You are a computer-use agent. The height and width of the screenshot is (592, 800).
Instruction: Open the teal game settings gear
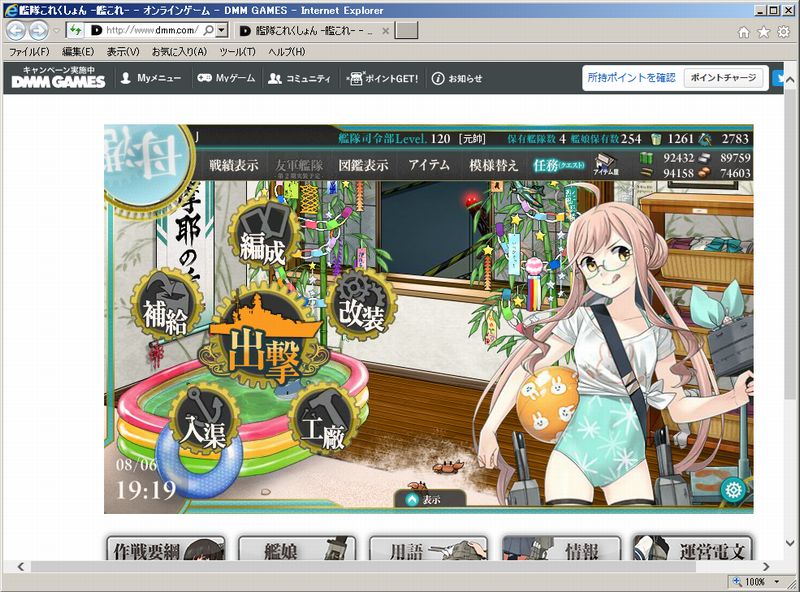tap(734, 491)
